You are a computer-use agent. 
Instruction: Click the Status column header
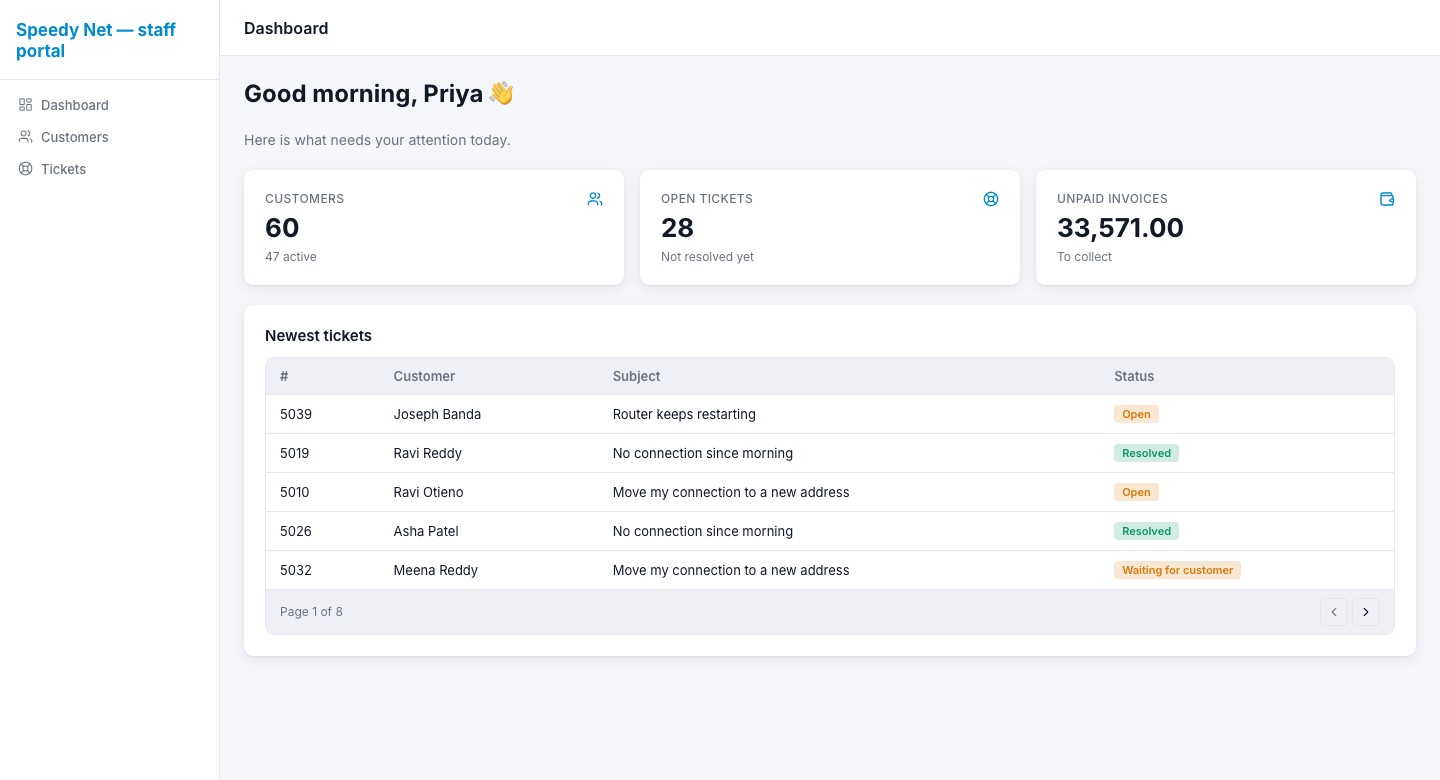(1134, 376)
